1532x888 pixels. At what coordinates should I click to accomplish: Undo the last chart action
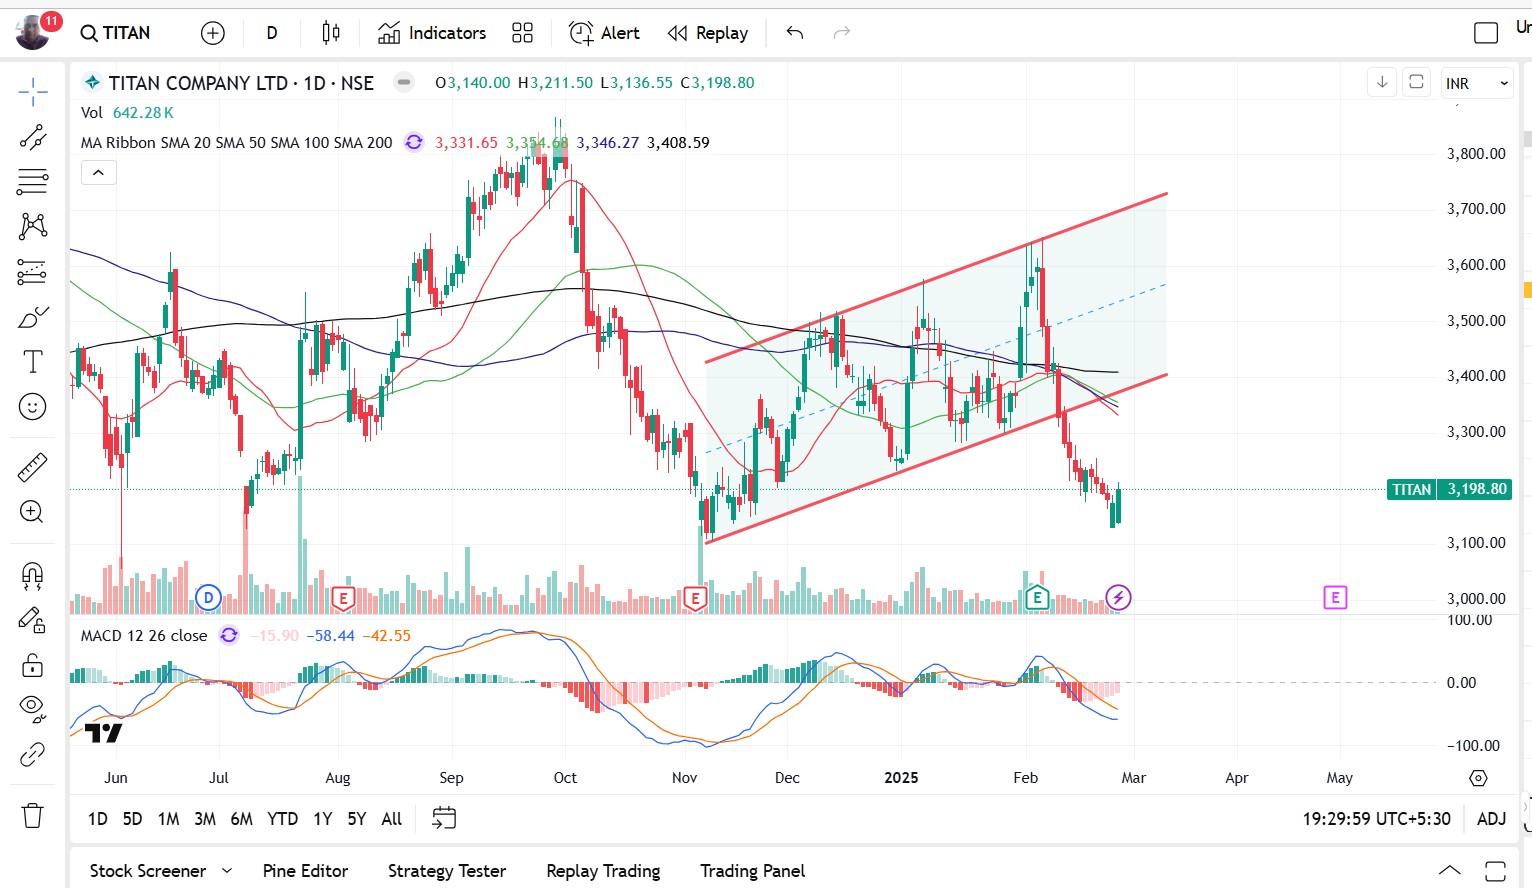tap(795, 33)
